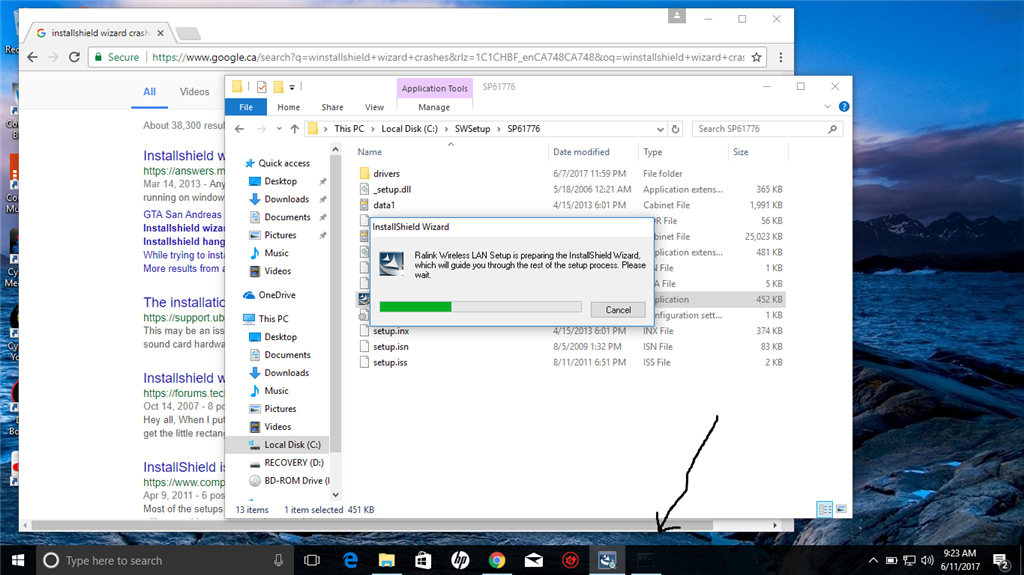Click the Explorer forward arrow
Viewport: 1024px width, 575px height.
[x=261, y=129]
